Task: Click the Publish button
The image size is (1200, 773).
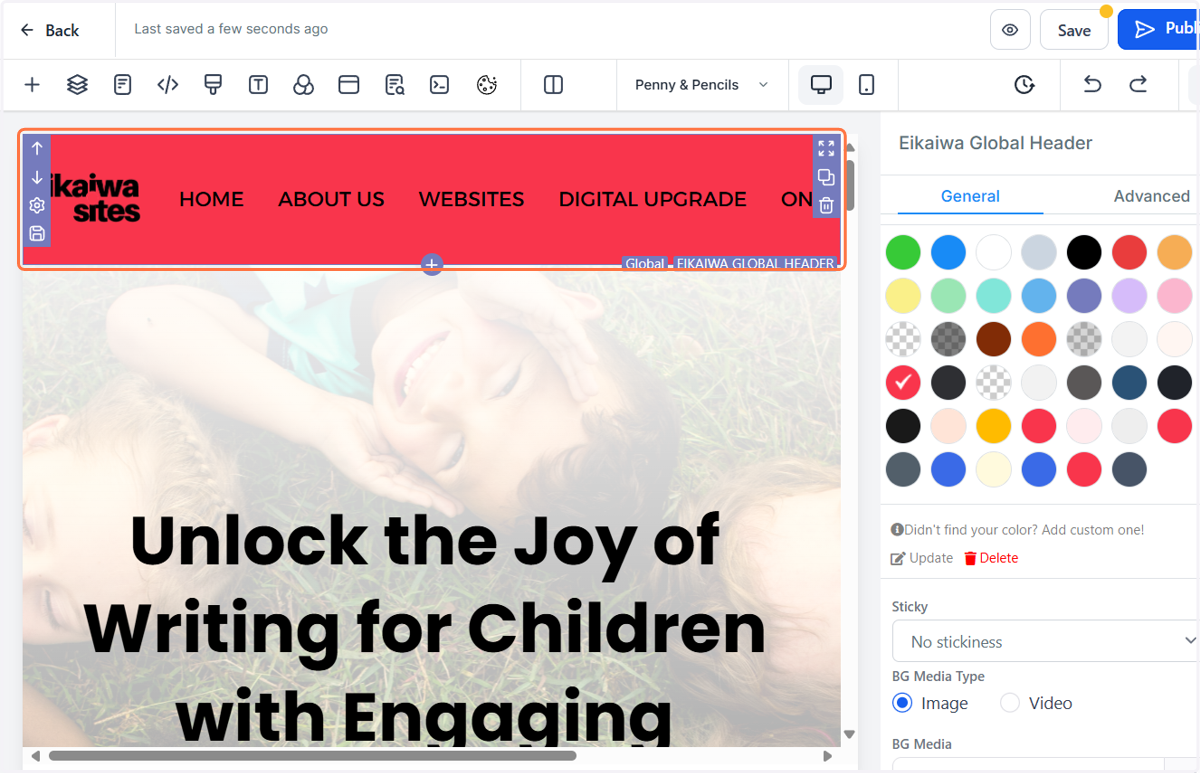Action: tap(1160, 30)
